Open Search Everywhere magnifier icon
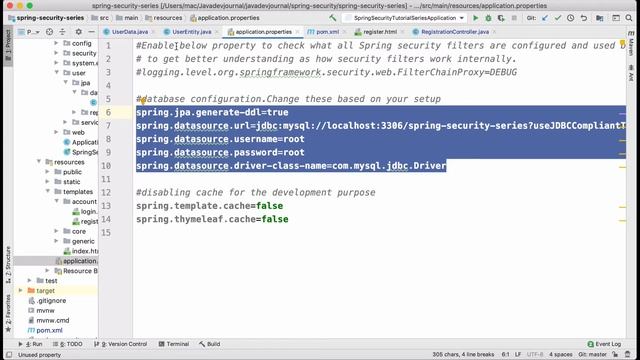640x360 pixels. pyautogui.click(x=629, y=18)
